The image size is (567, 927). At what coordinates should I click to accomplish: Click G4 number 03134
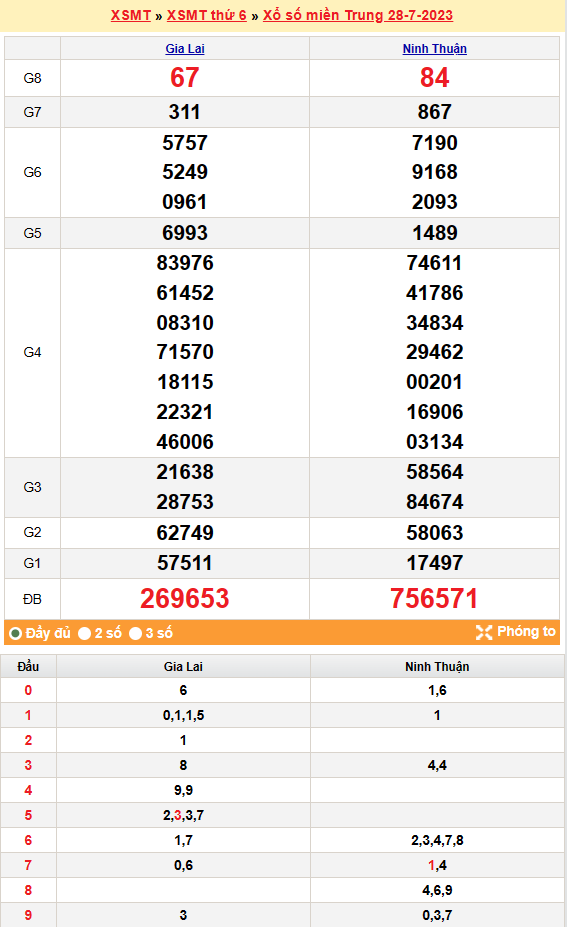(x=435, y=442)
